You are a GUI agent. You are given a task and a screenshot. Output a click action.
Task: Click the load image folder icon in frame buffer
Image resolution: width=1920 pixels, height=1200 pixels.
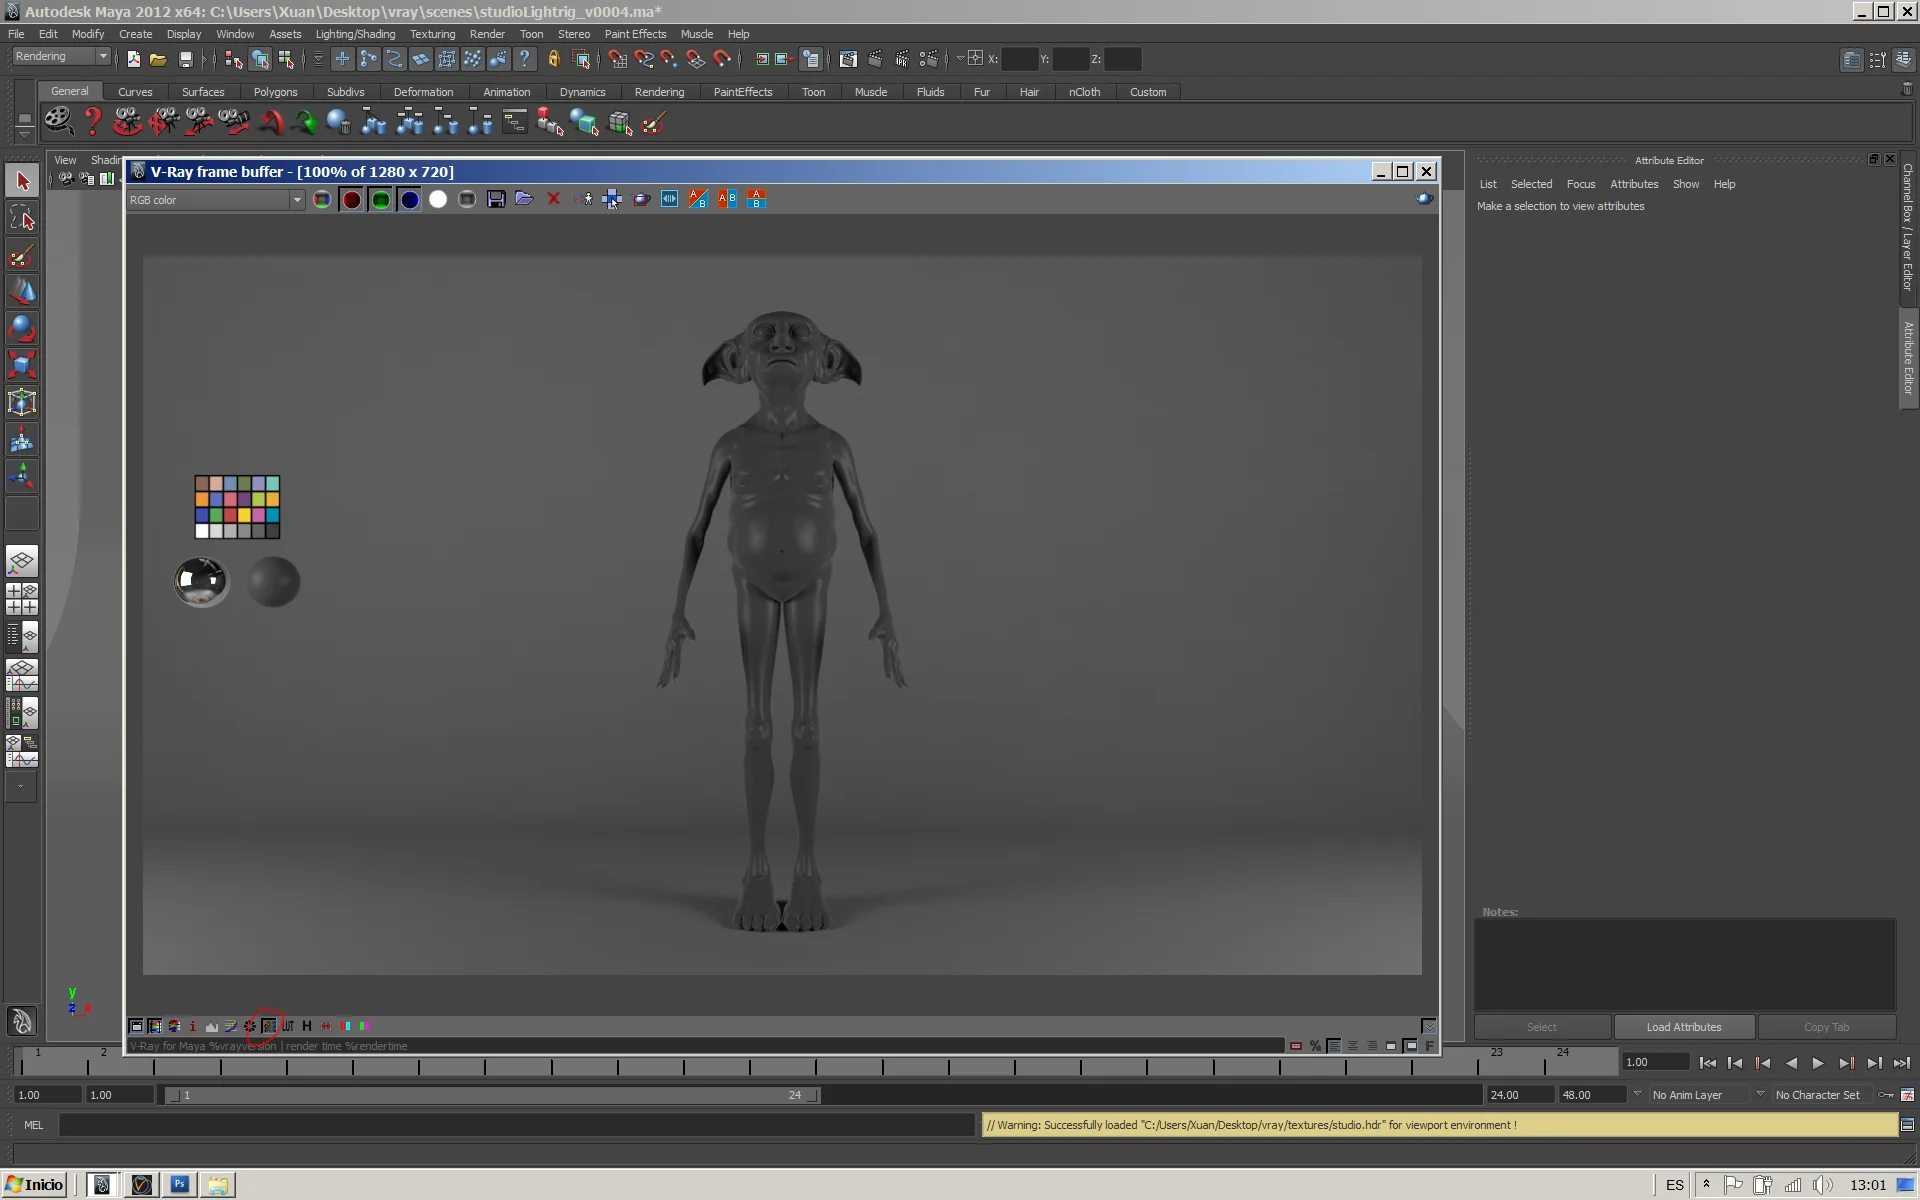tap(524, 199)
